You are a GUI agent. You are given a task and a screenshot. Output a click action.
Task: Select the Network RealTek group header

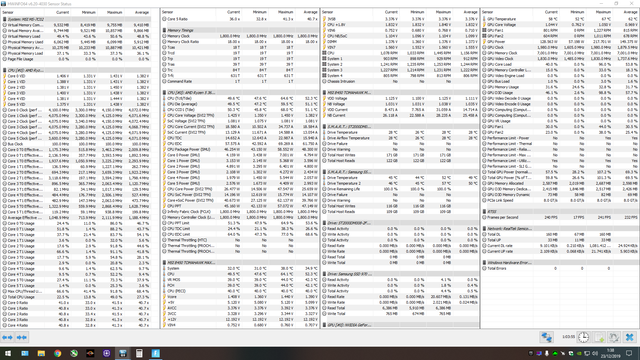[x=560, y=229]
